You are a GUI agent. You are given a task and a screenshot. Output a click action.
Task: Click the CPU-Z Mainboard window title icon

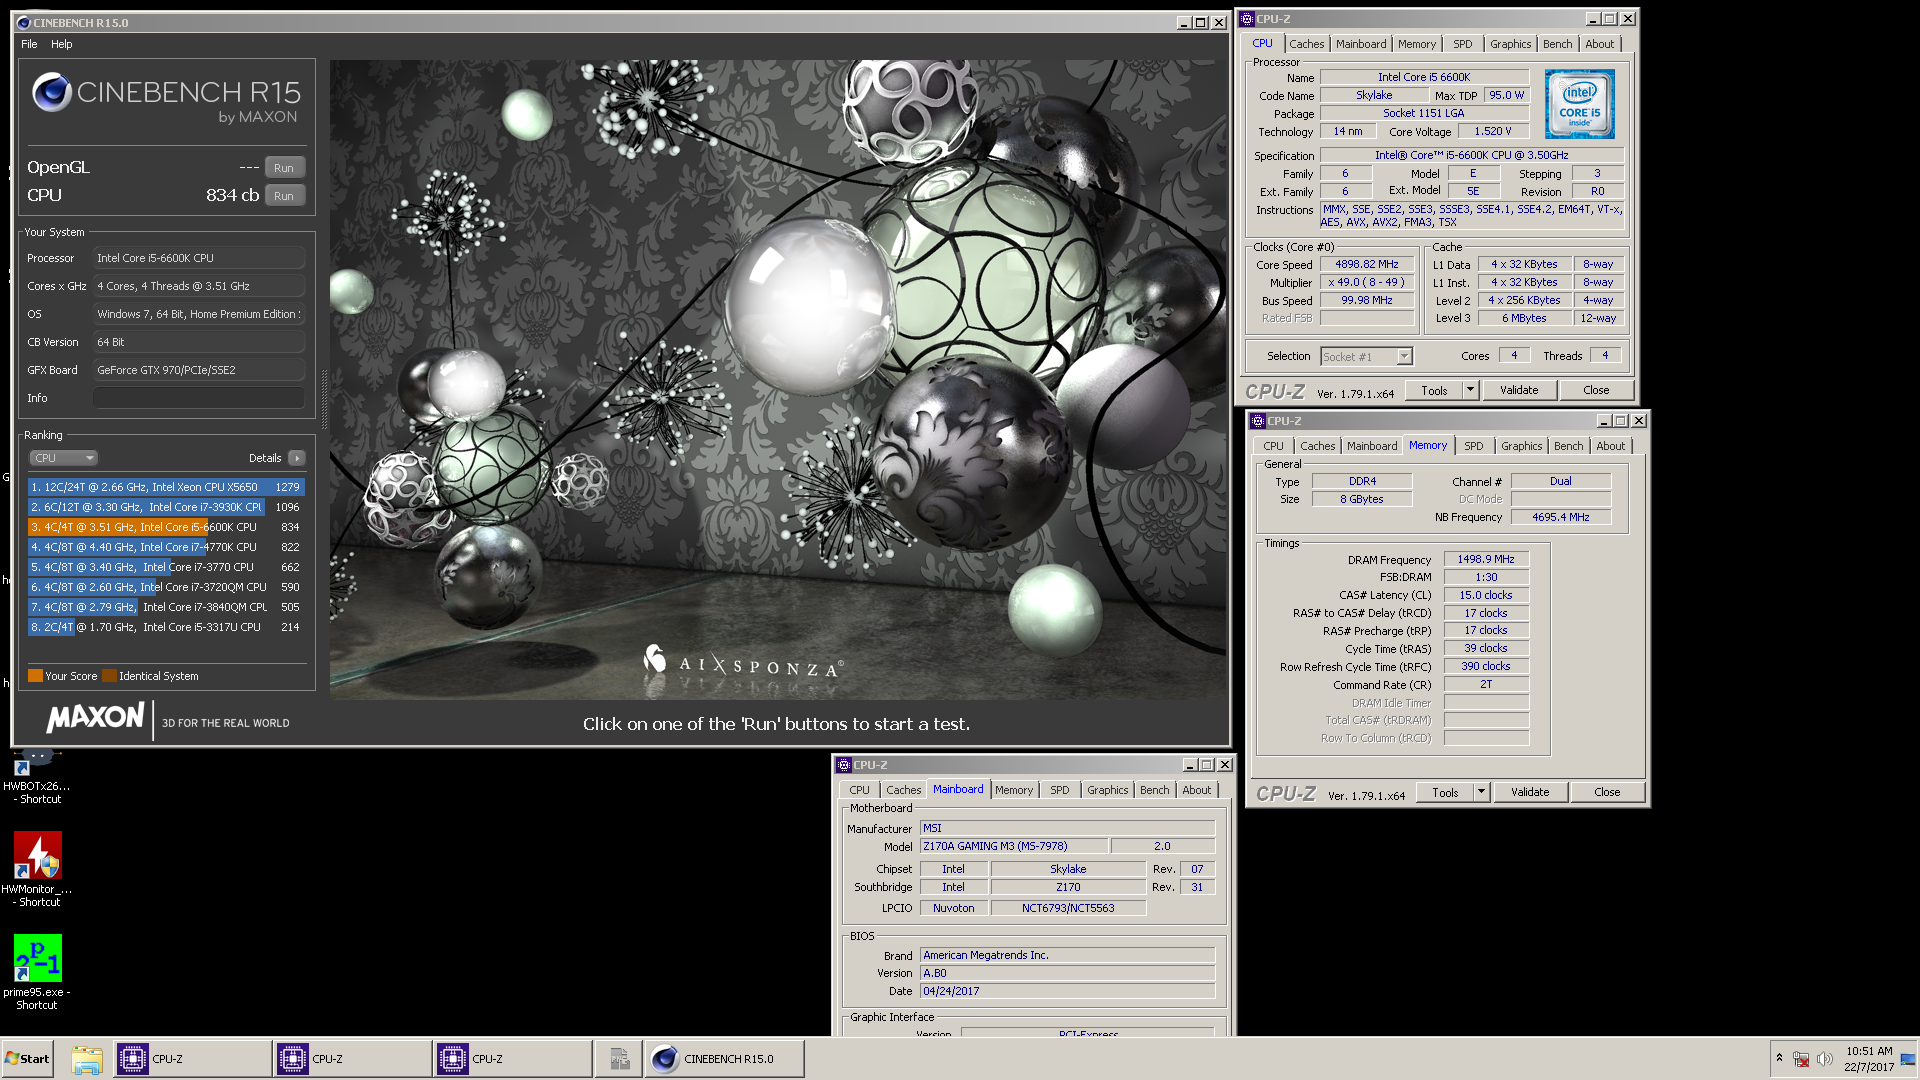[844, 765]
